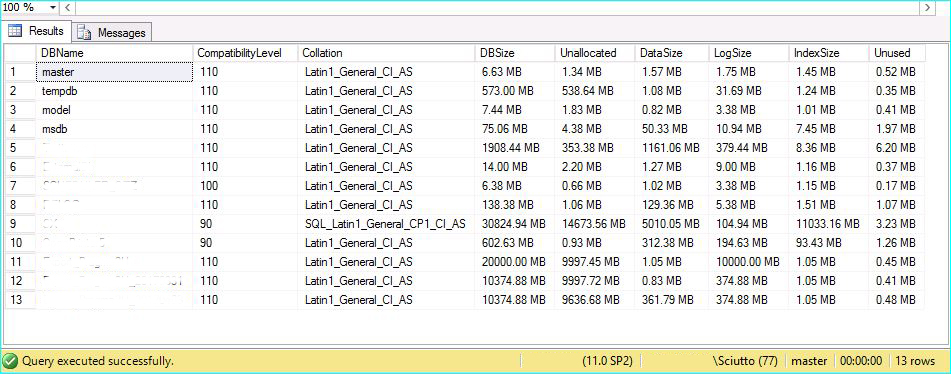Click the (11.0 SP2) server version status

point(607,361)
